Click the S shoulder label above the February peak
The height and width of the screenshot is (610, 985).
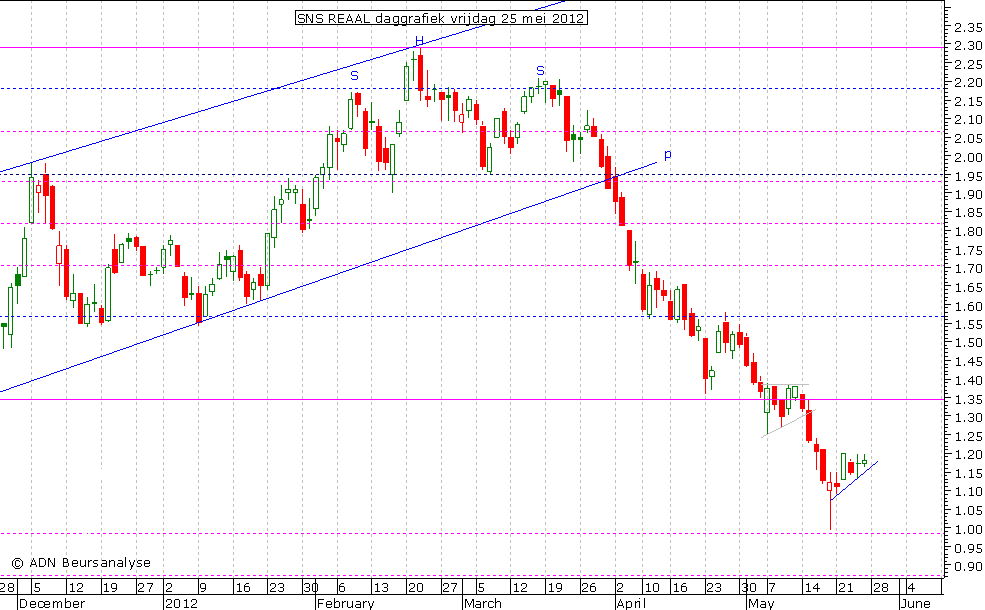pos(354,76)
